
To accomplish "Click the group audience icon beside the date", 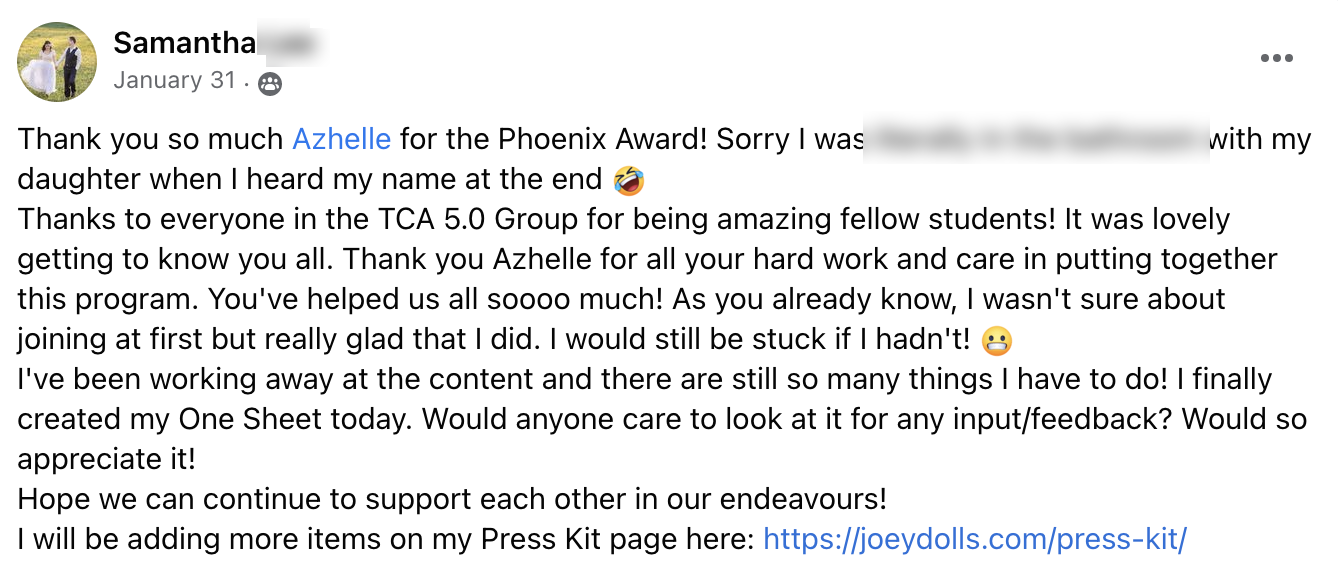I will pyautogui.click(x=270, y=84).
